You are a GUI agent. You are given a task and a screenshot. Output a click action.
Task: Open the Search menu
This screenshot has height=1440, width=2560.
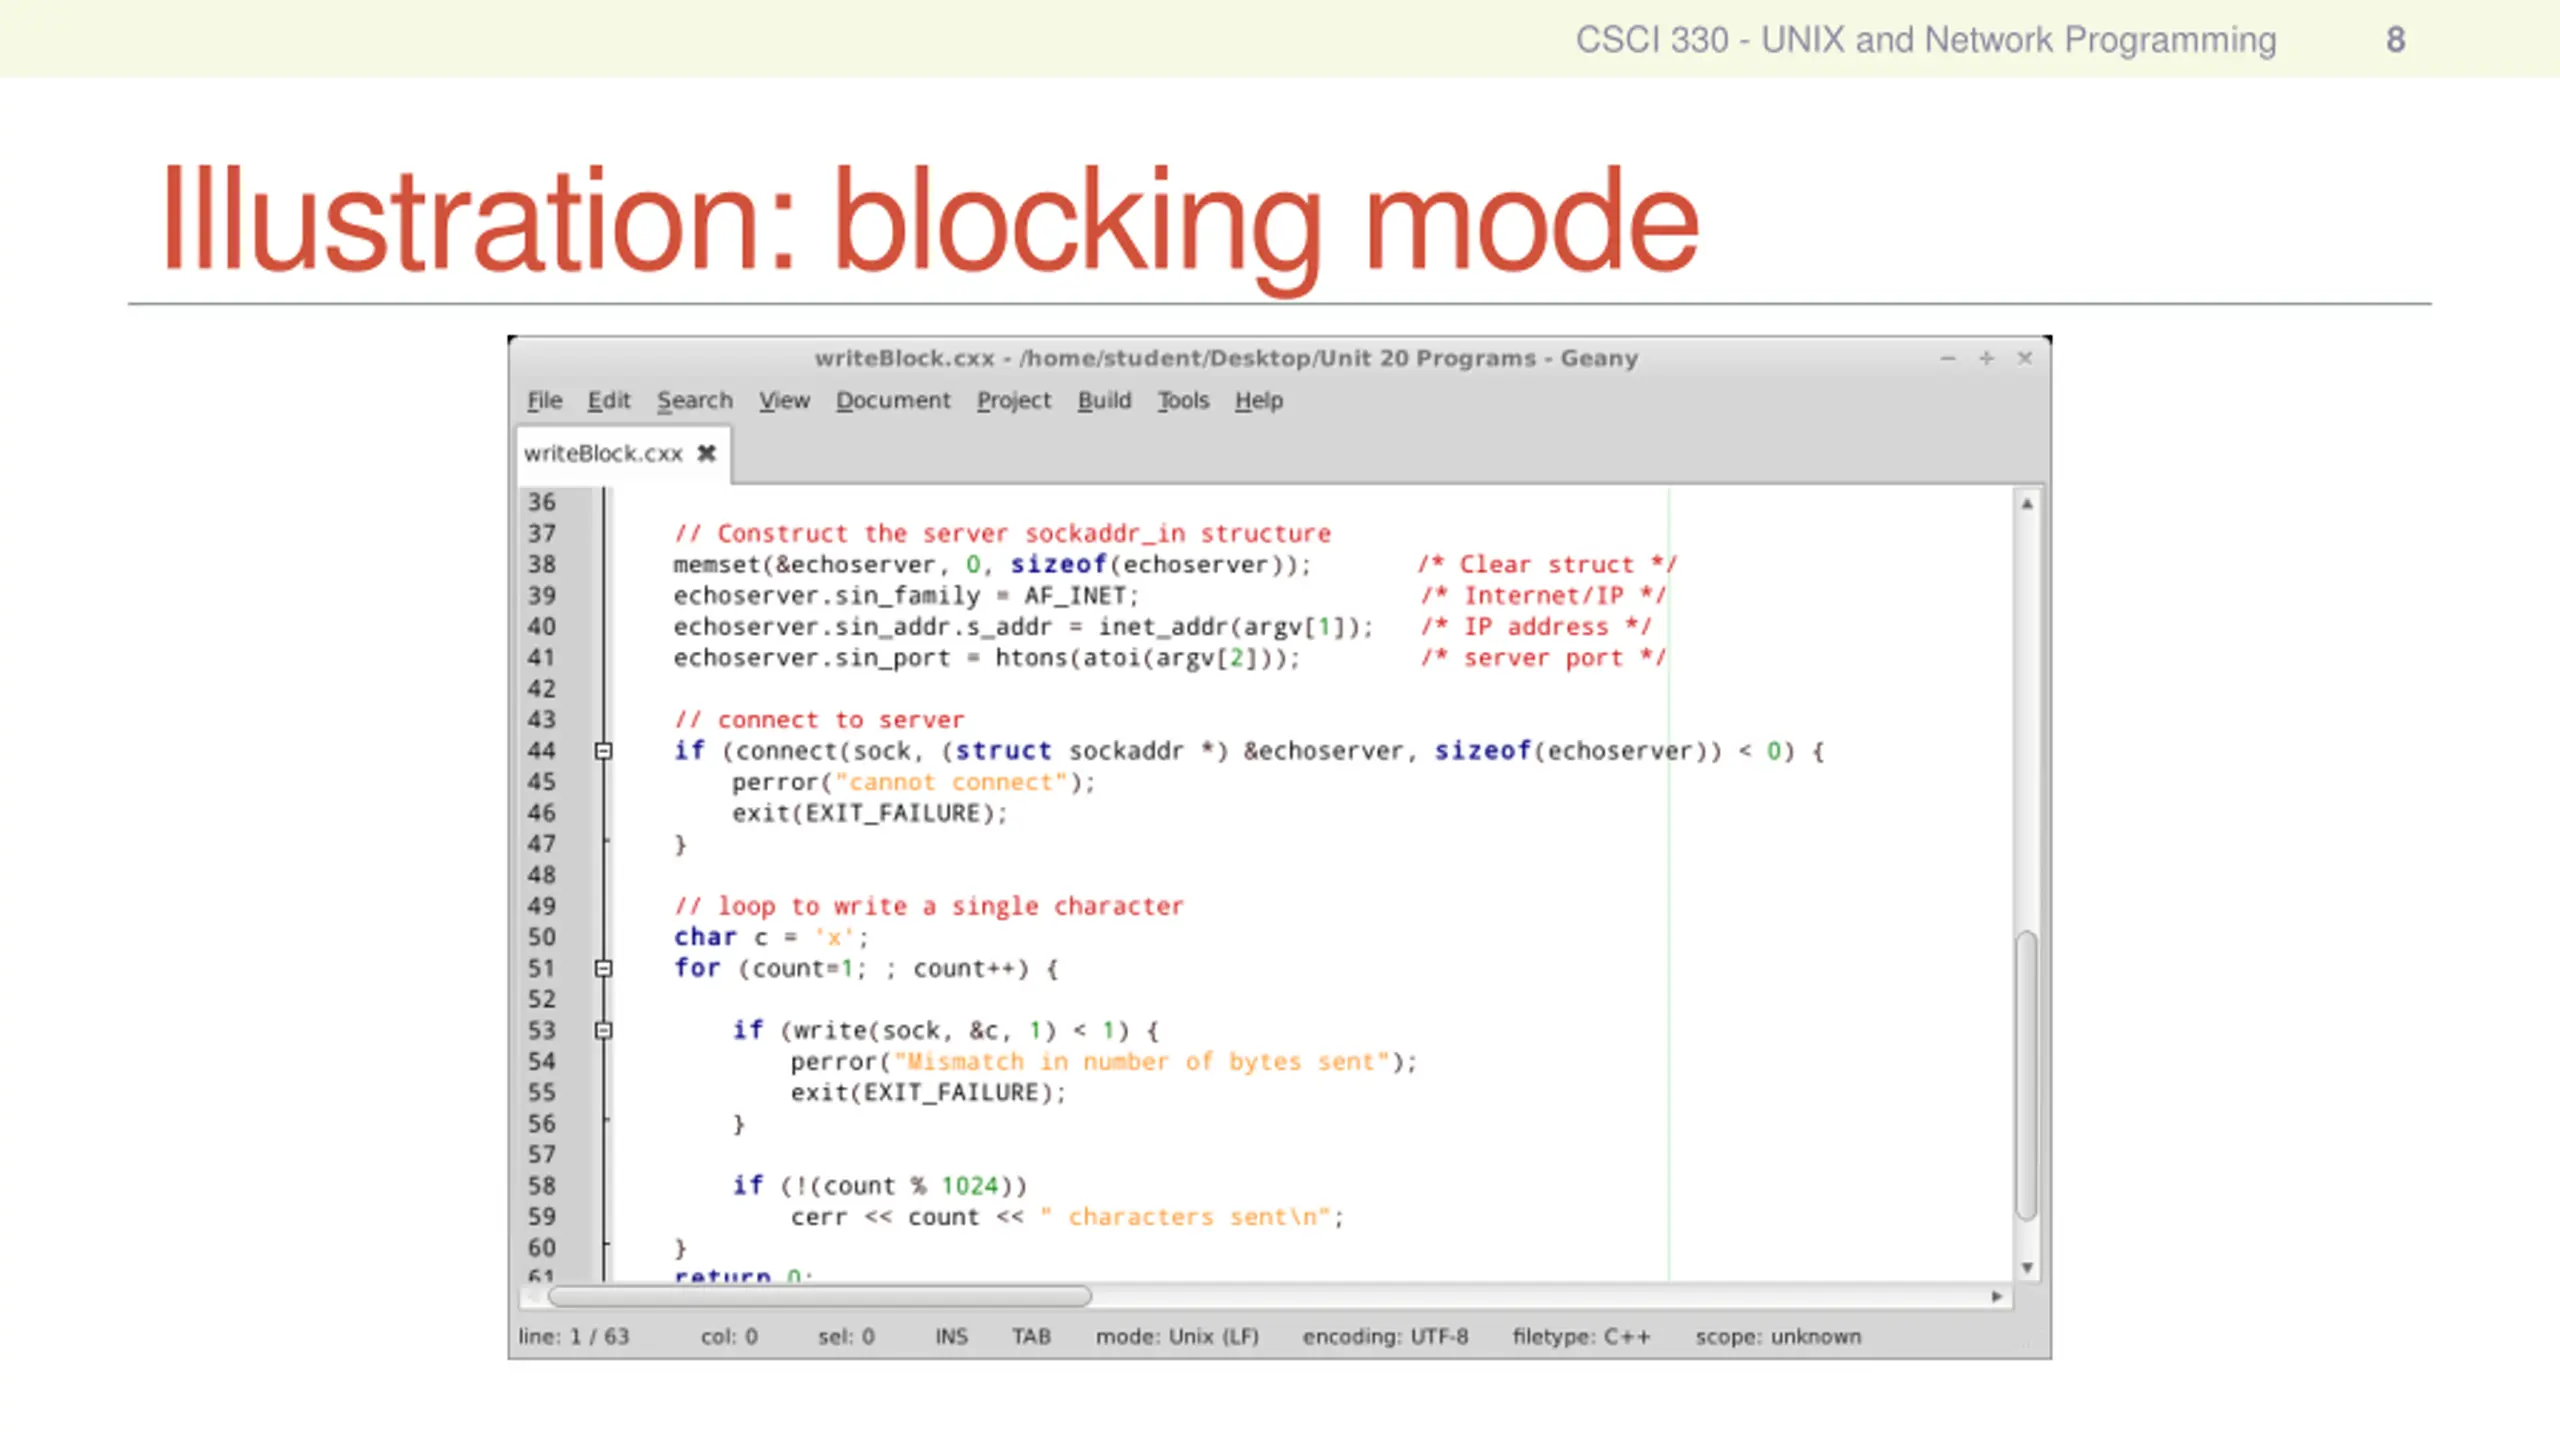coord(694,400)
